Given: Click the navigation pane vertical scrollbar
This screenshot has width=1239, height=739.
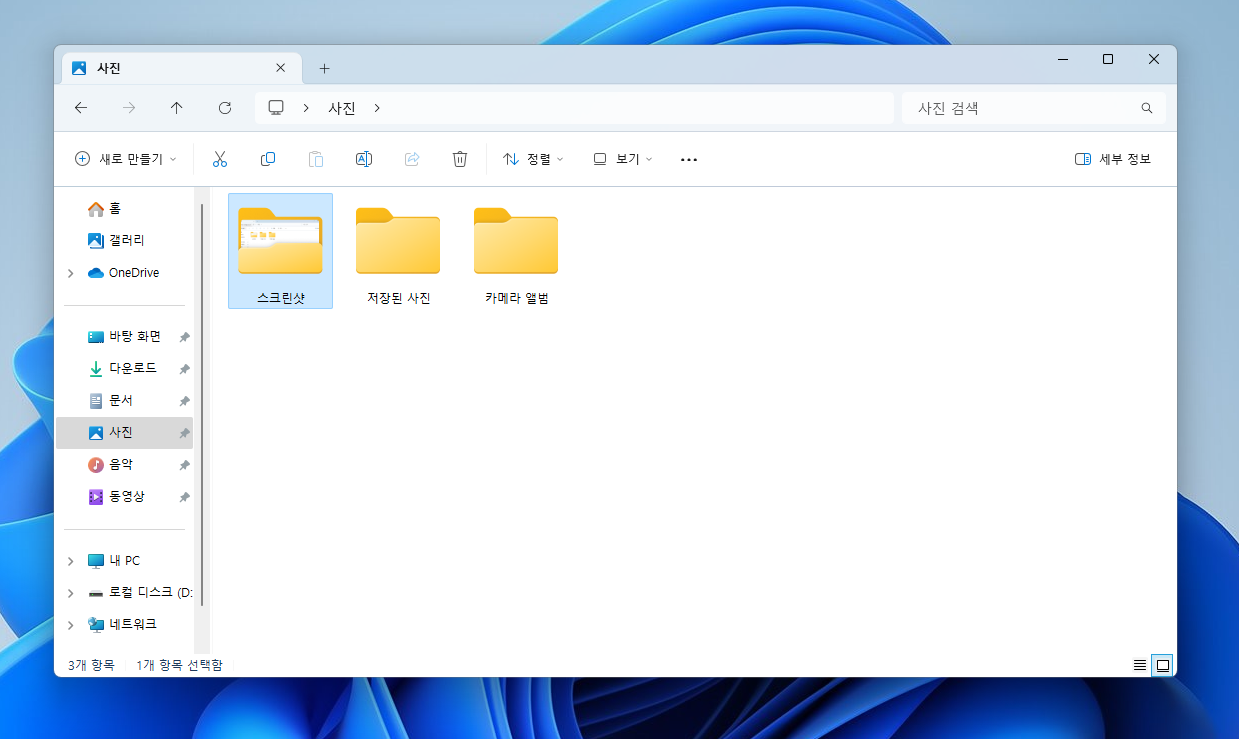Looking at the screenshot, I should (x=202, y=405).
